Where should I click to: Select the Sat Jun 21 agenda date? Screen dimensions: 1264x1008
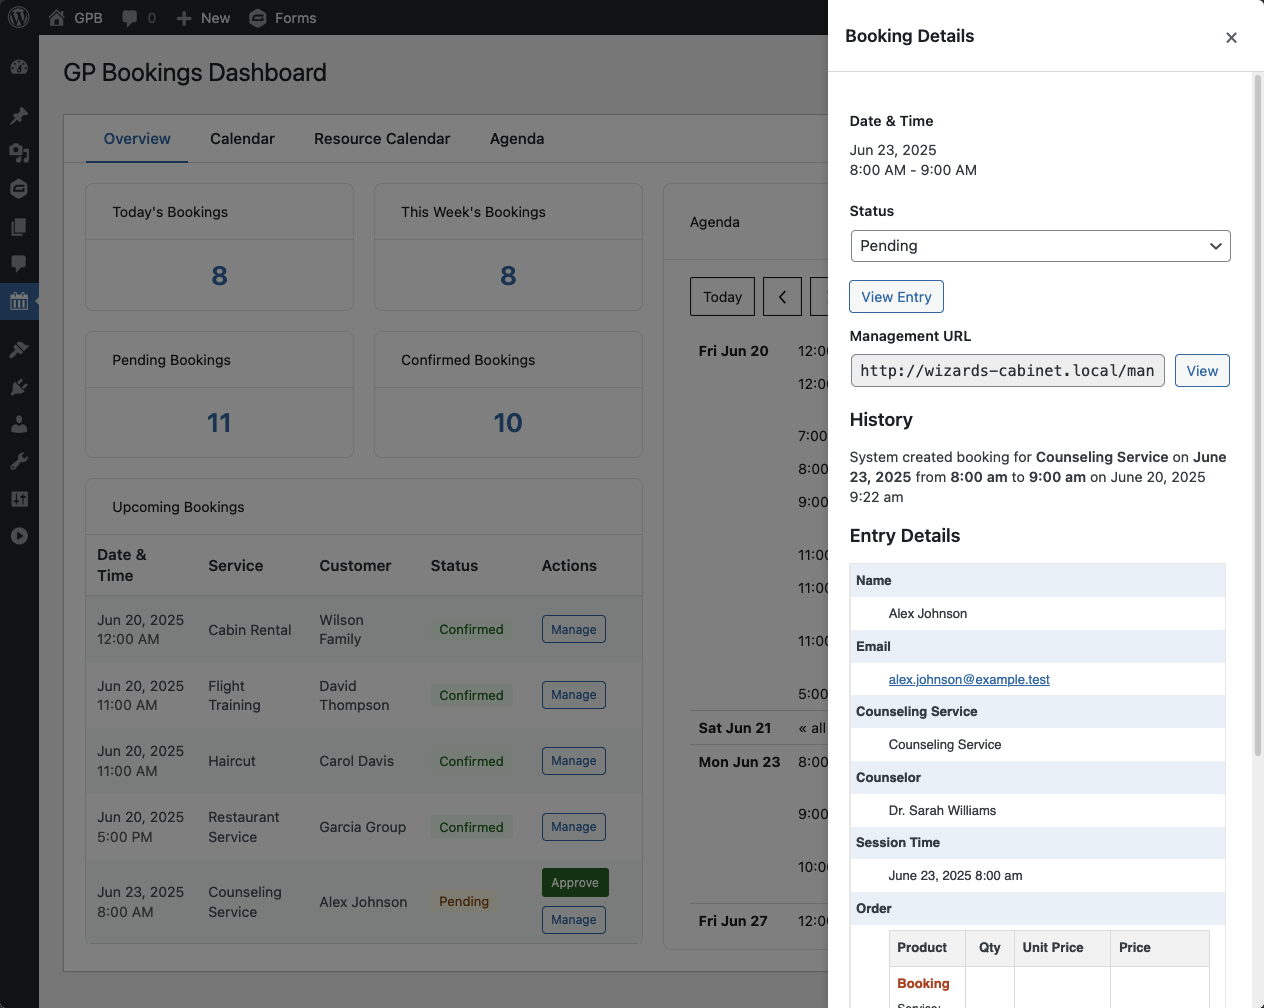click(x=735, y=728)
